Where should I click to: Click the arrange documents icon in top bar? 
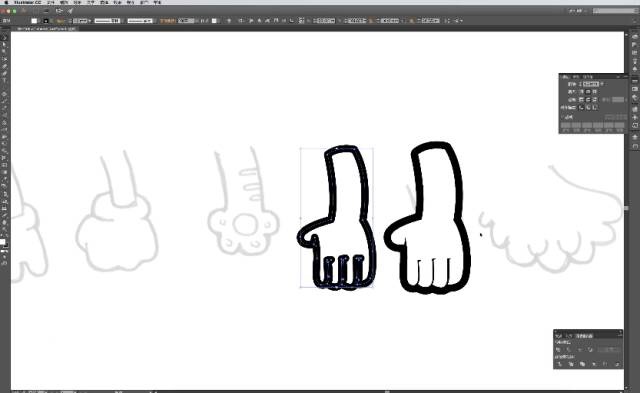click(59, 11)
